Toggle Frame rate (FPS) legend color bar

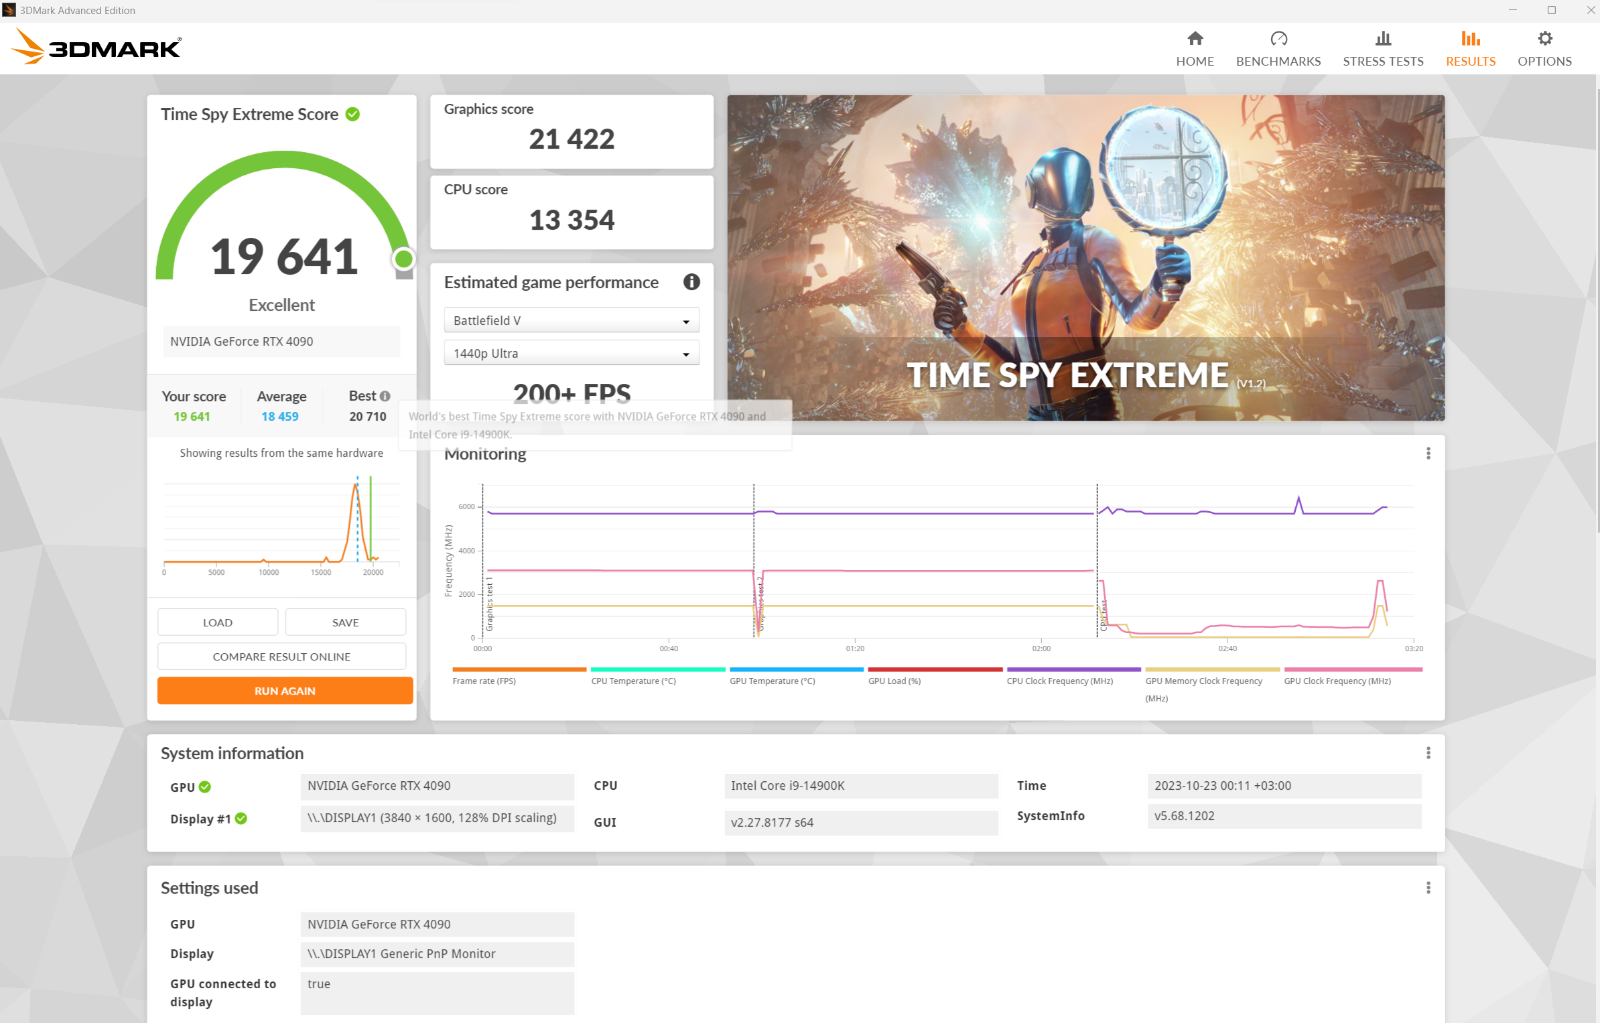(x=519, y=669)
